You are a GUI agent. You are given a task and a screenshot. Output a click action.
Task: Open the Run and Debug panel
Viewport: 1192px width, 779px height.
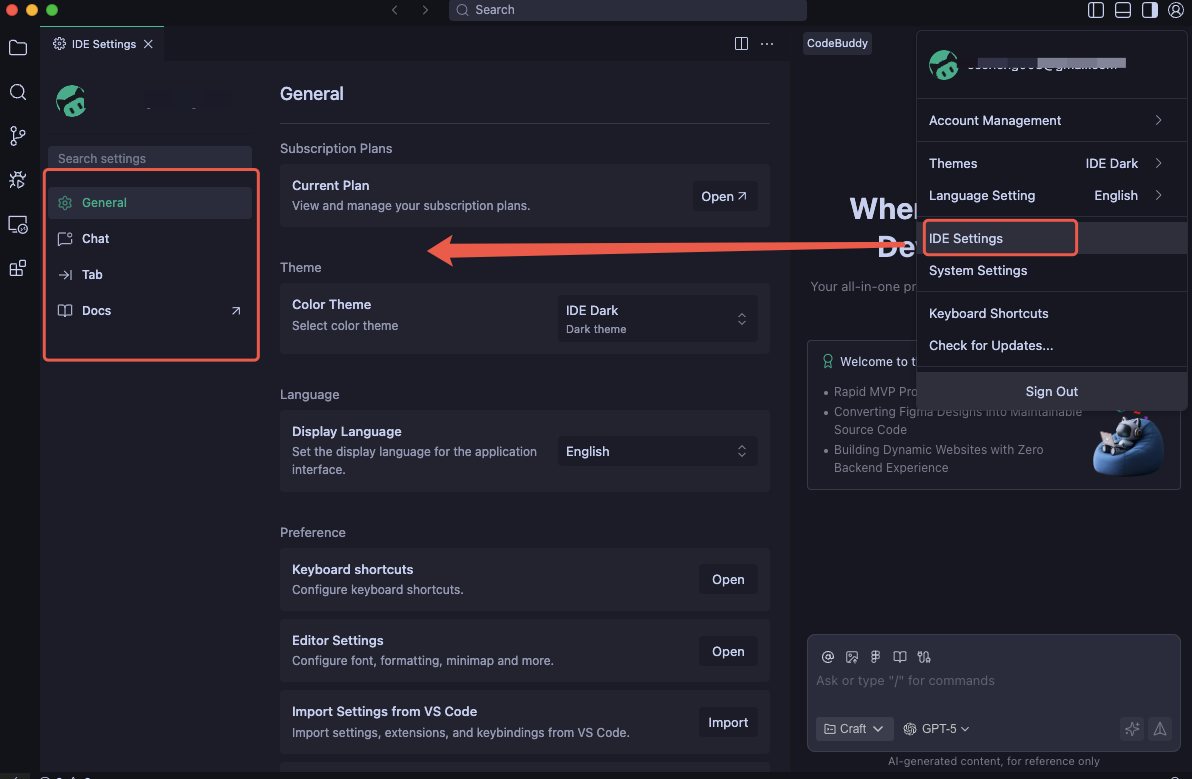click(x=17, y=179)
